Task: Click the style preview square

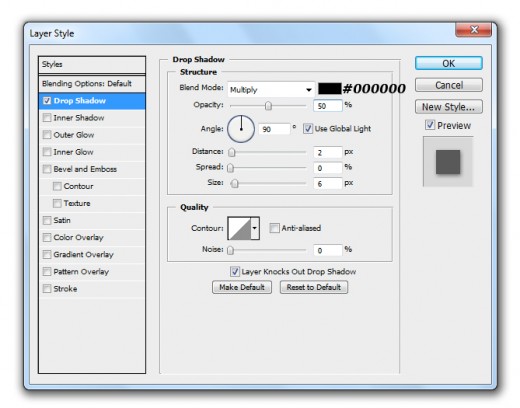Action: point(448,162)
